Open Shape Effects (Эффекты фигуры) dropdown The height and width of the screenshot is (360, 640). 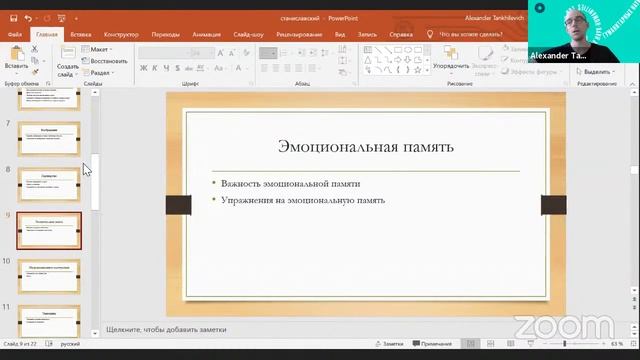[531, 71]
